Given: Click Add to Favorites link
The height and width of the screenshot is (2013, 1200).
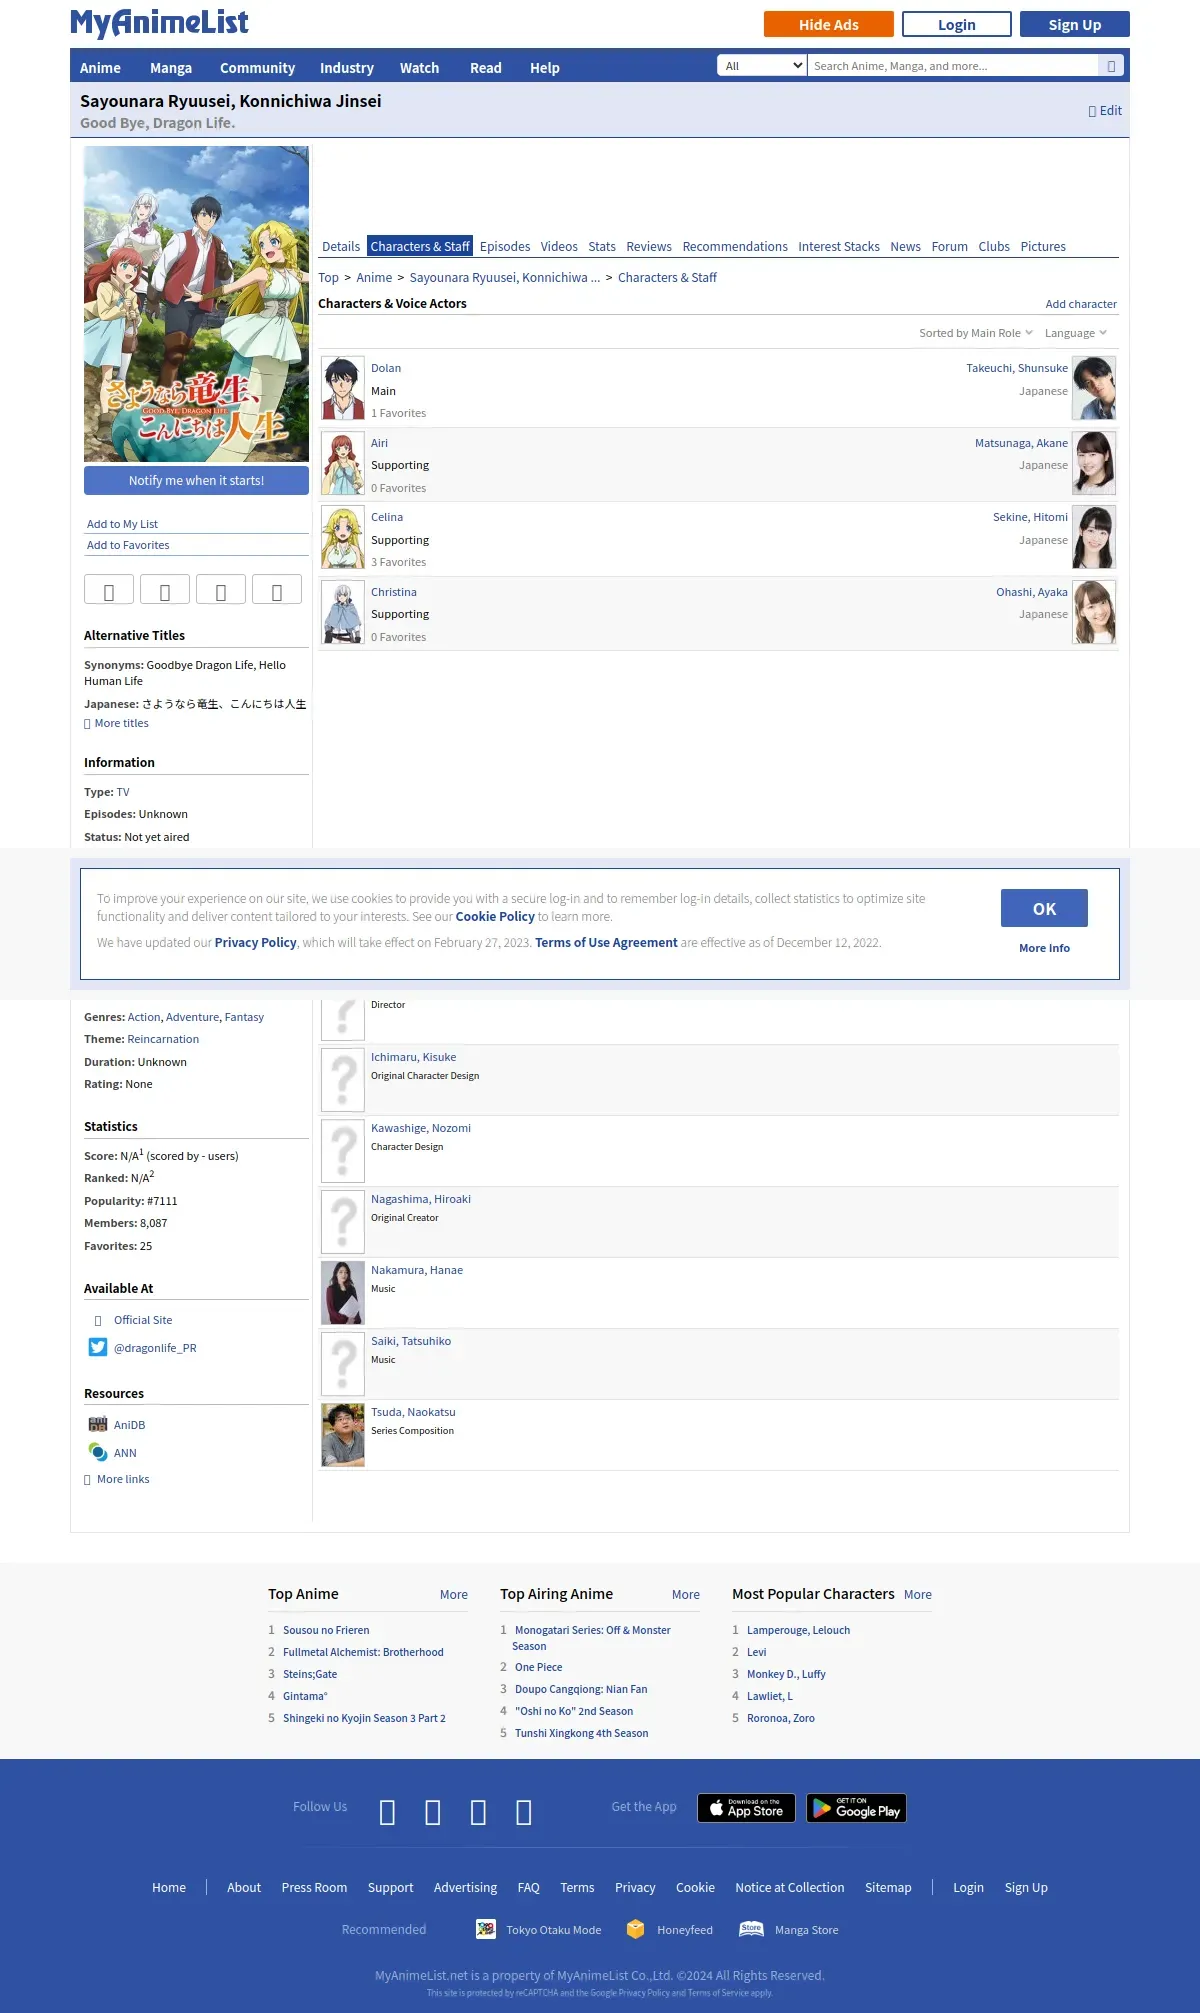Looking at the screenshot, I should [x=128, y=545].
